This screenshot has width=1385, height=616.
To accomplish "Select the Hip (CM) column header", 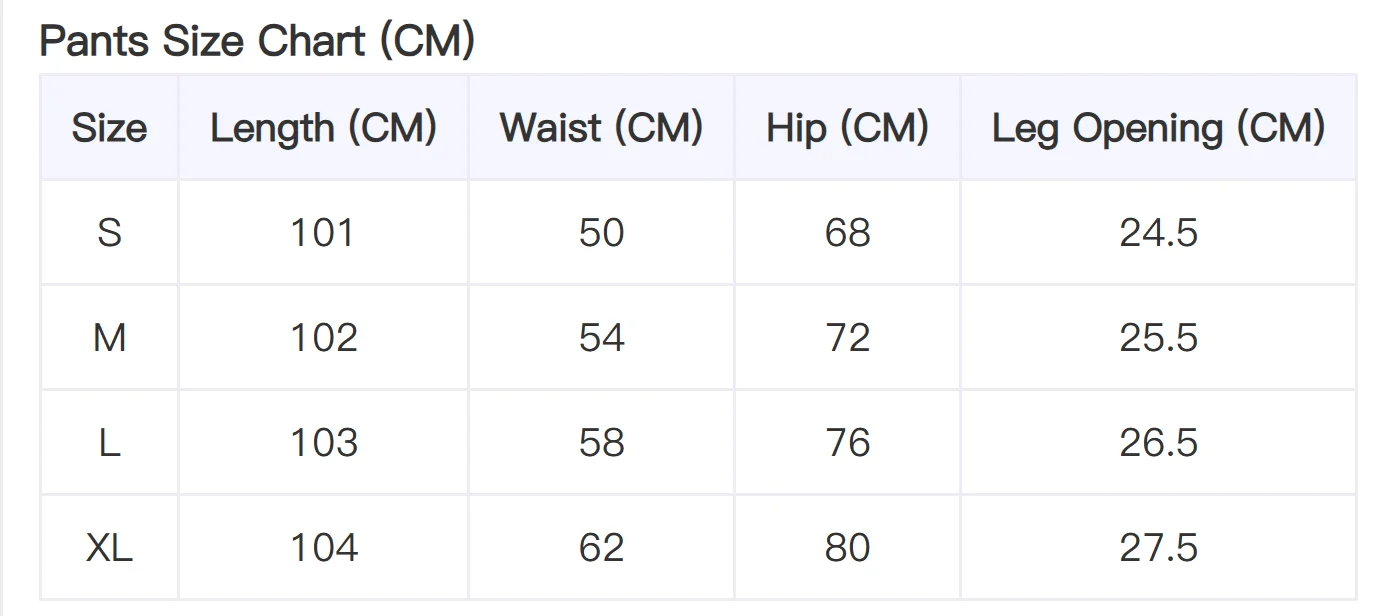I will point(847,128).
